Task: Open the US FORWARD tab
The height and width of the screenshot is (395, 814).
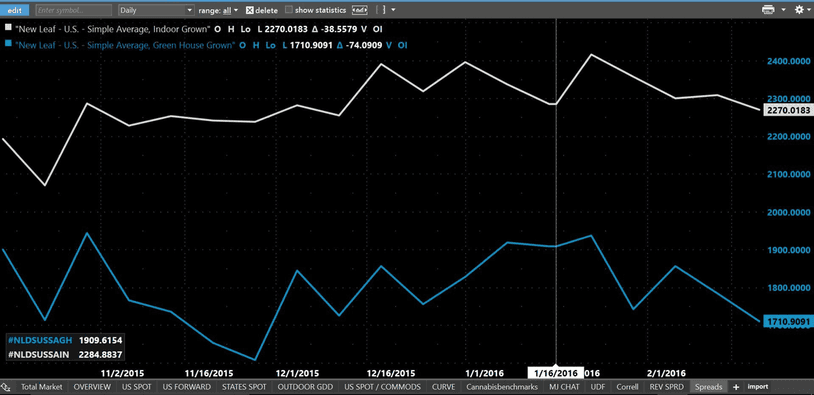Action: [186, 387]
